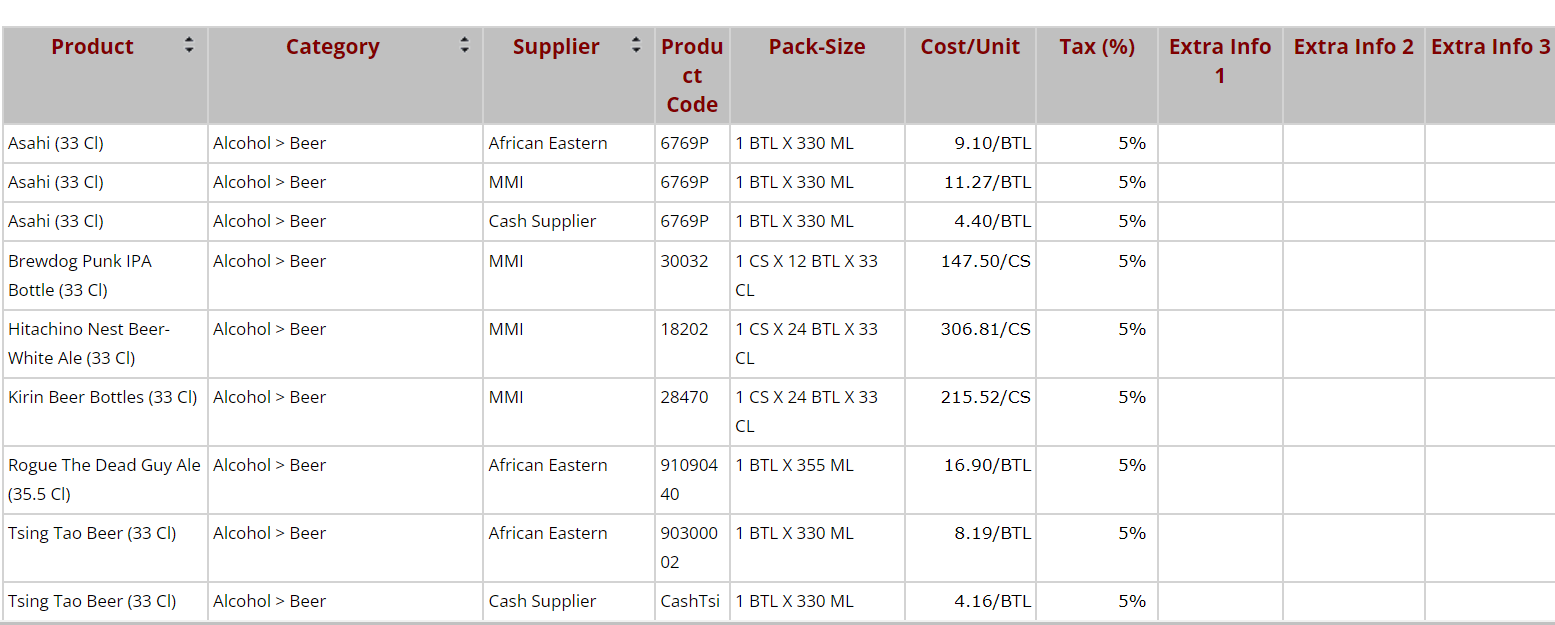
Task: Click the Cost/Unit column header
Action: pos(970,47)
